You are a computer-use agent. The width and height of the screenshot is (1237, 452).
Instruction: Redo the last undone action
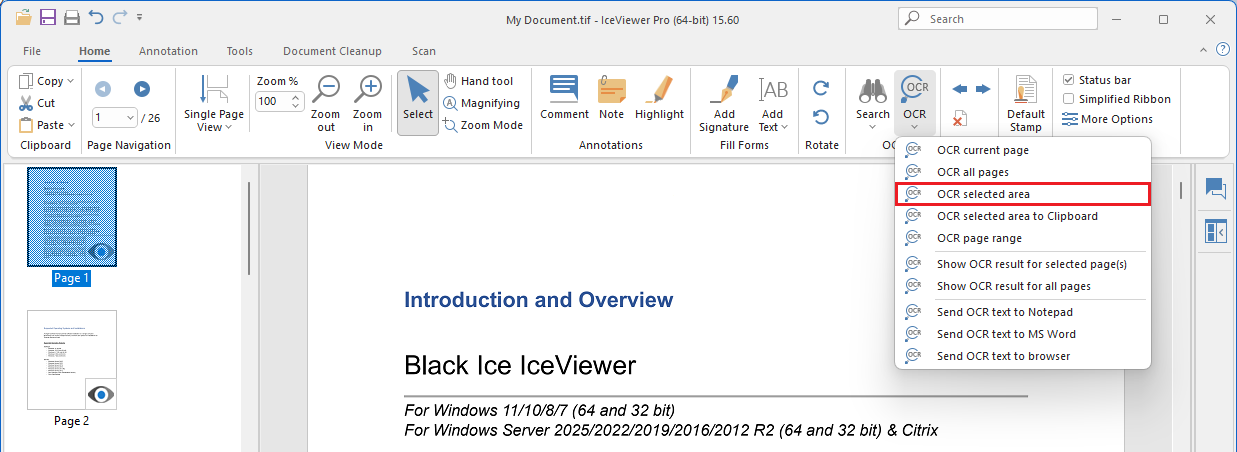coord(119,17)
